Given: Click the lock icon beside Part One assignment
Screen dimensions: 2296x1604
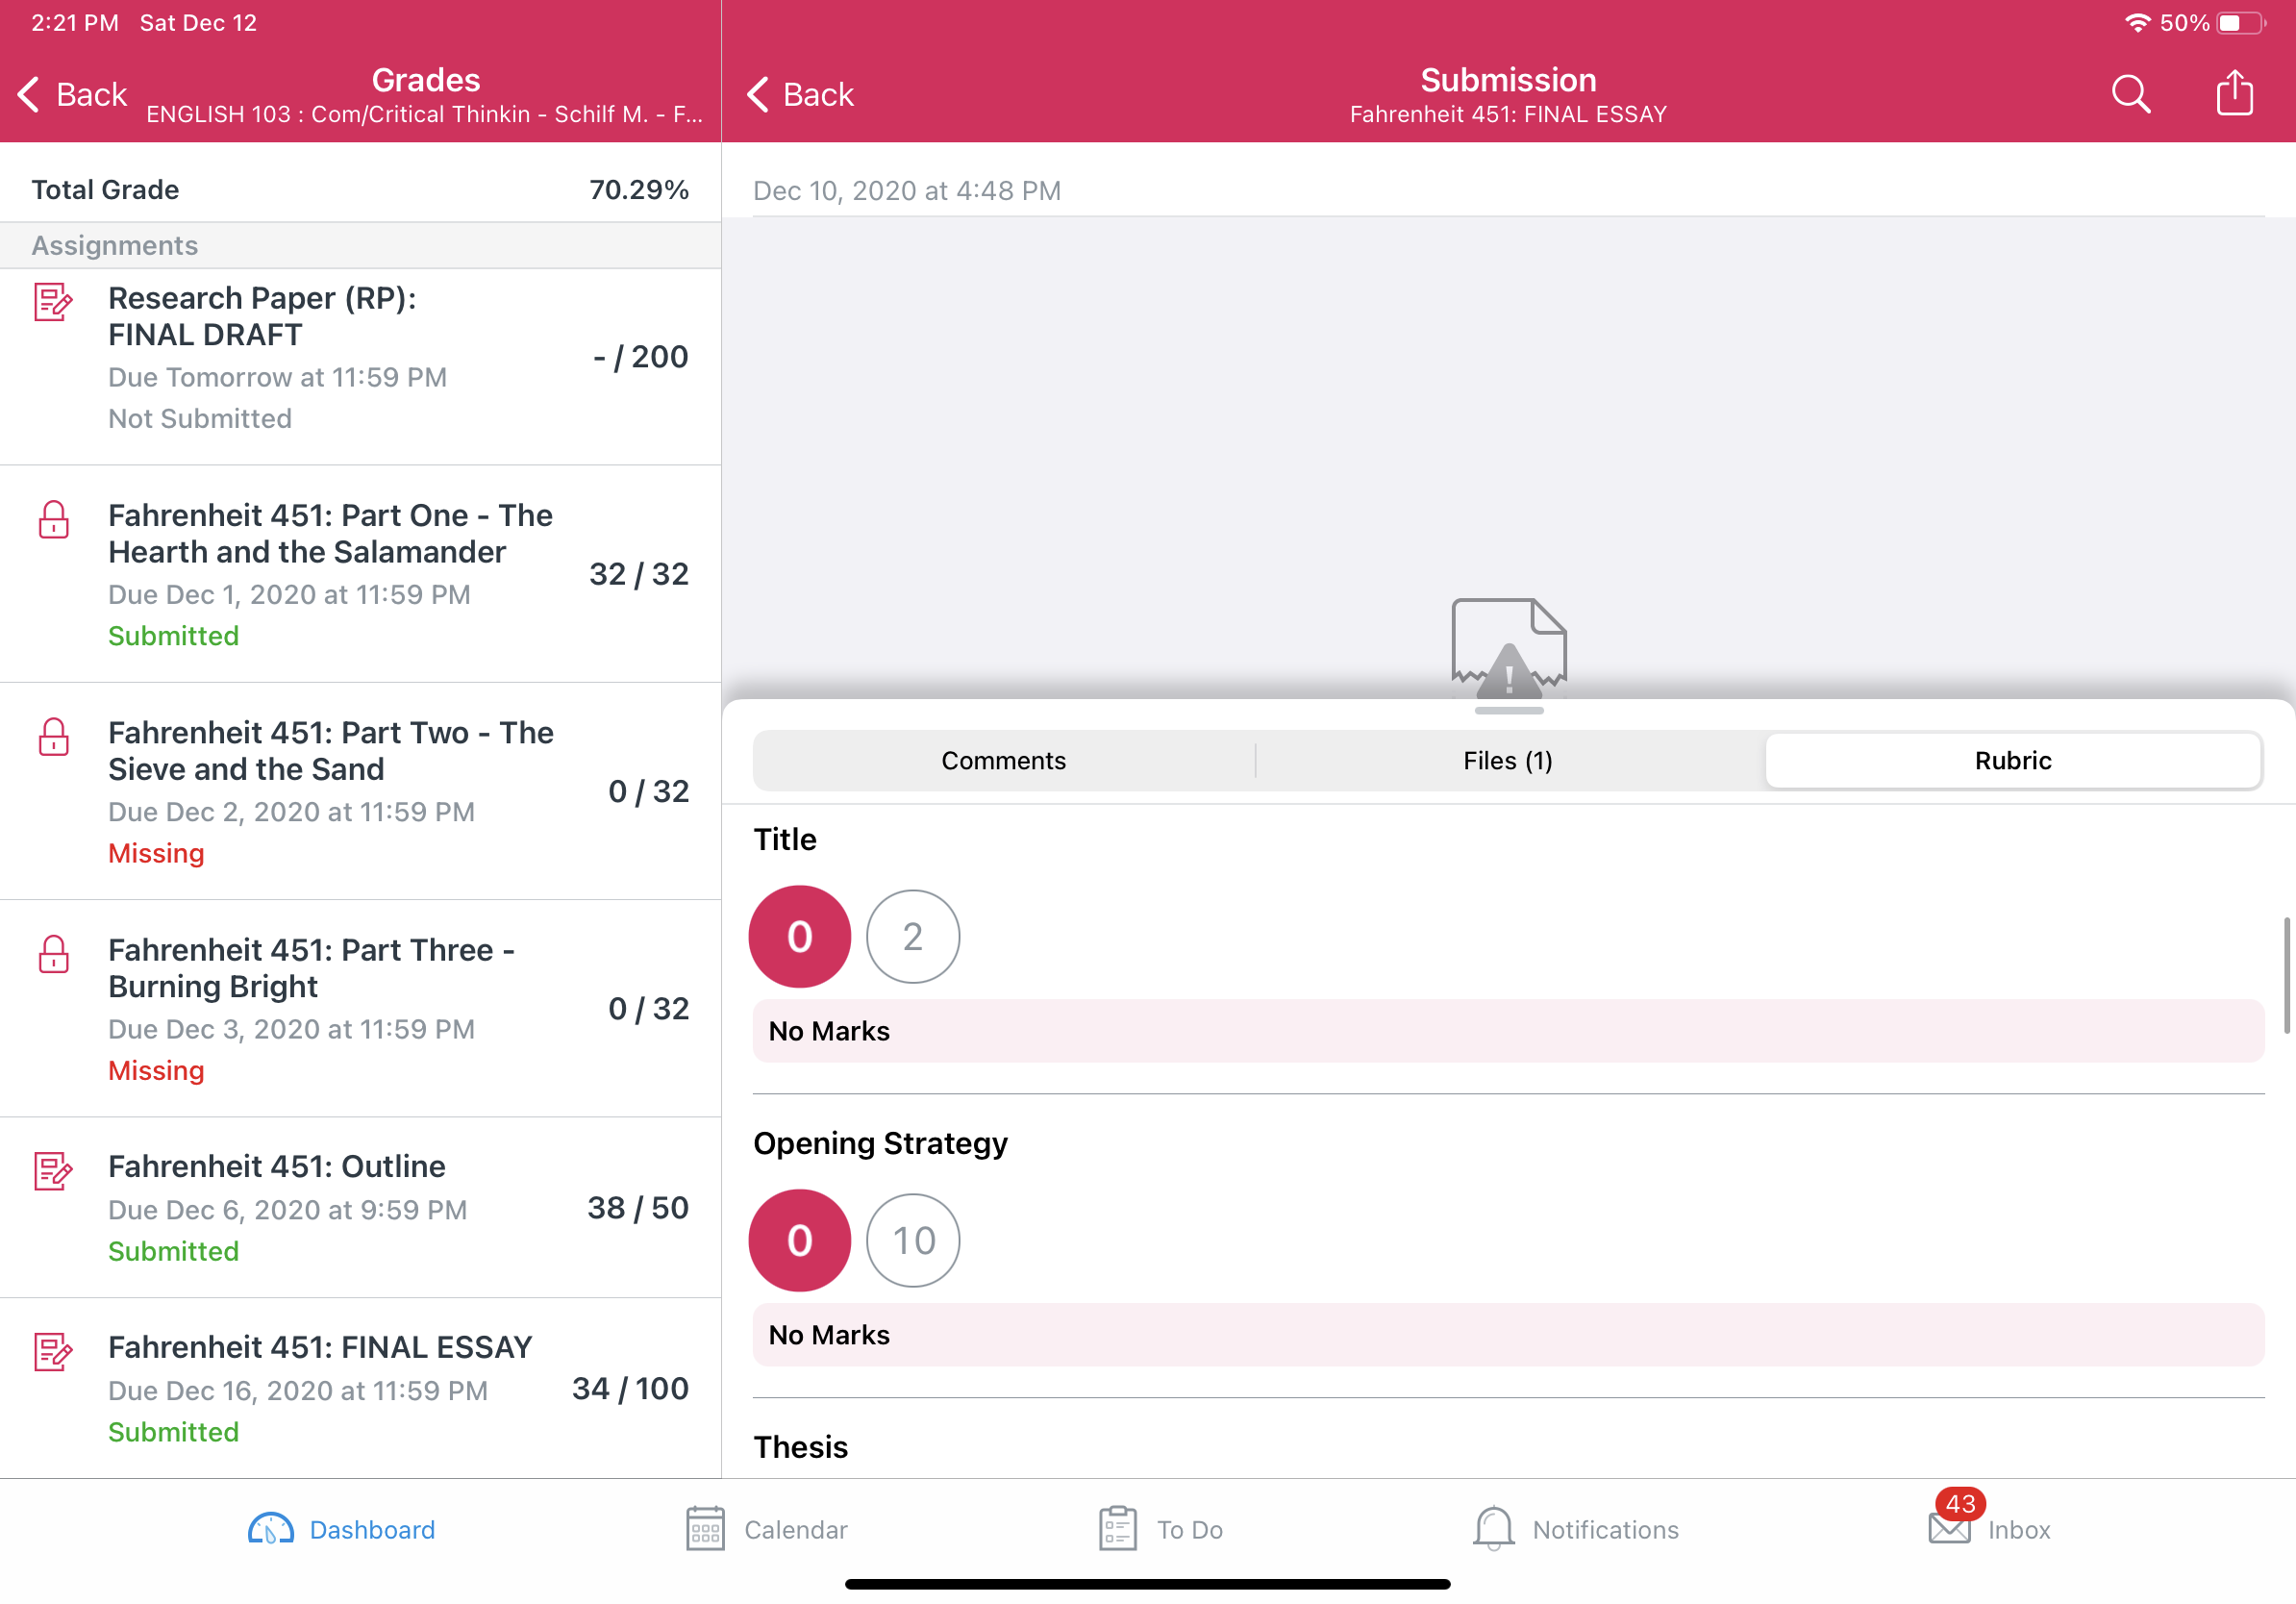Looking at the screenshot, I should tap(53, 519).
